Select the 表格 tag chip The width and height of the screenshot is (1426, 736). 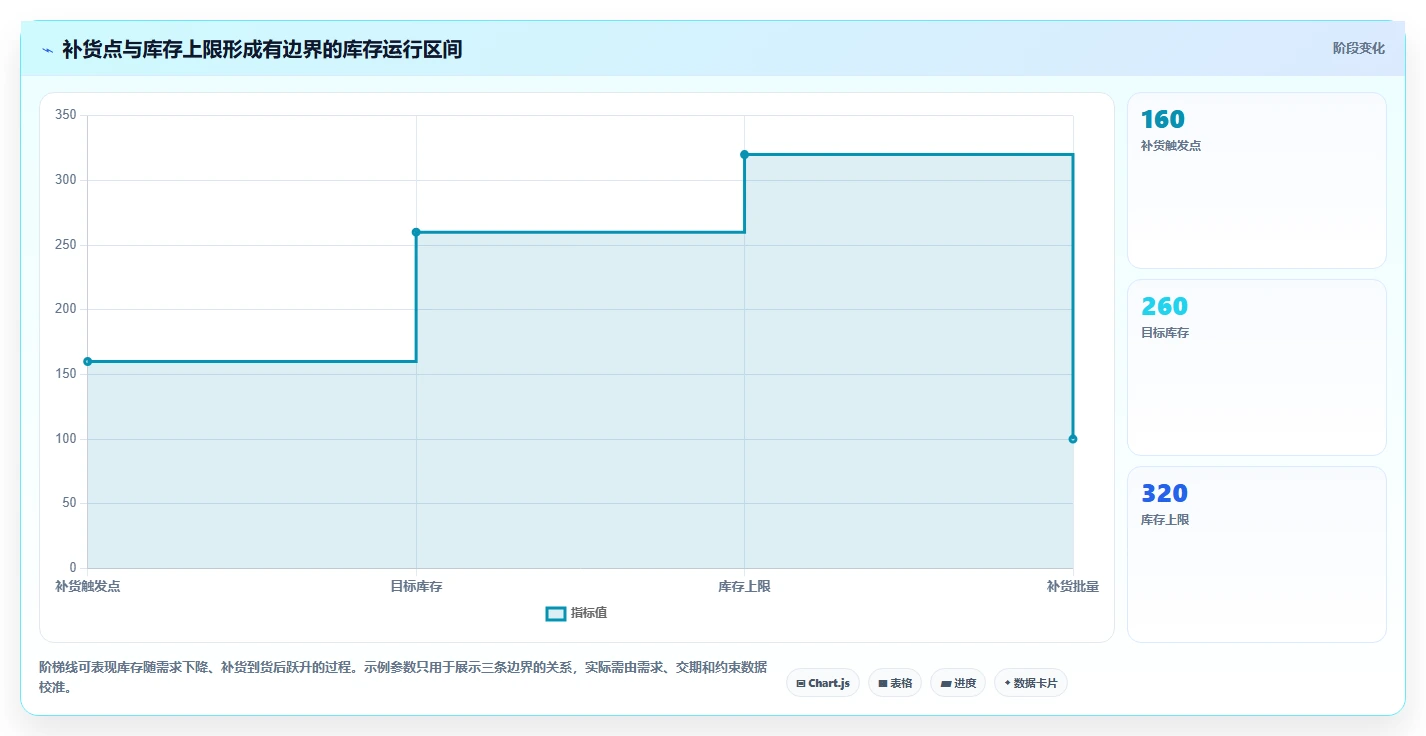895,683
